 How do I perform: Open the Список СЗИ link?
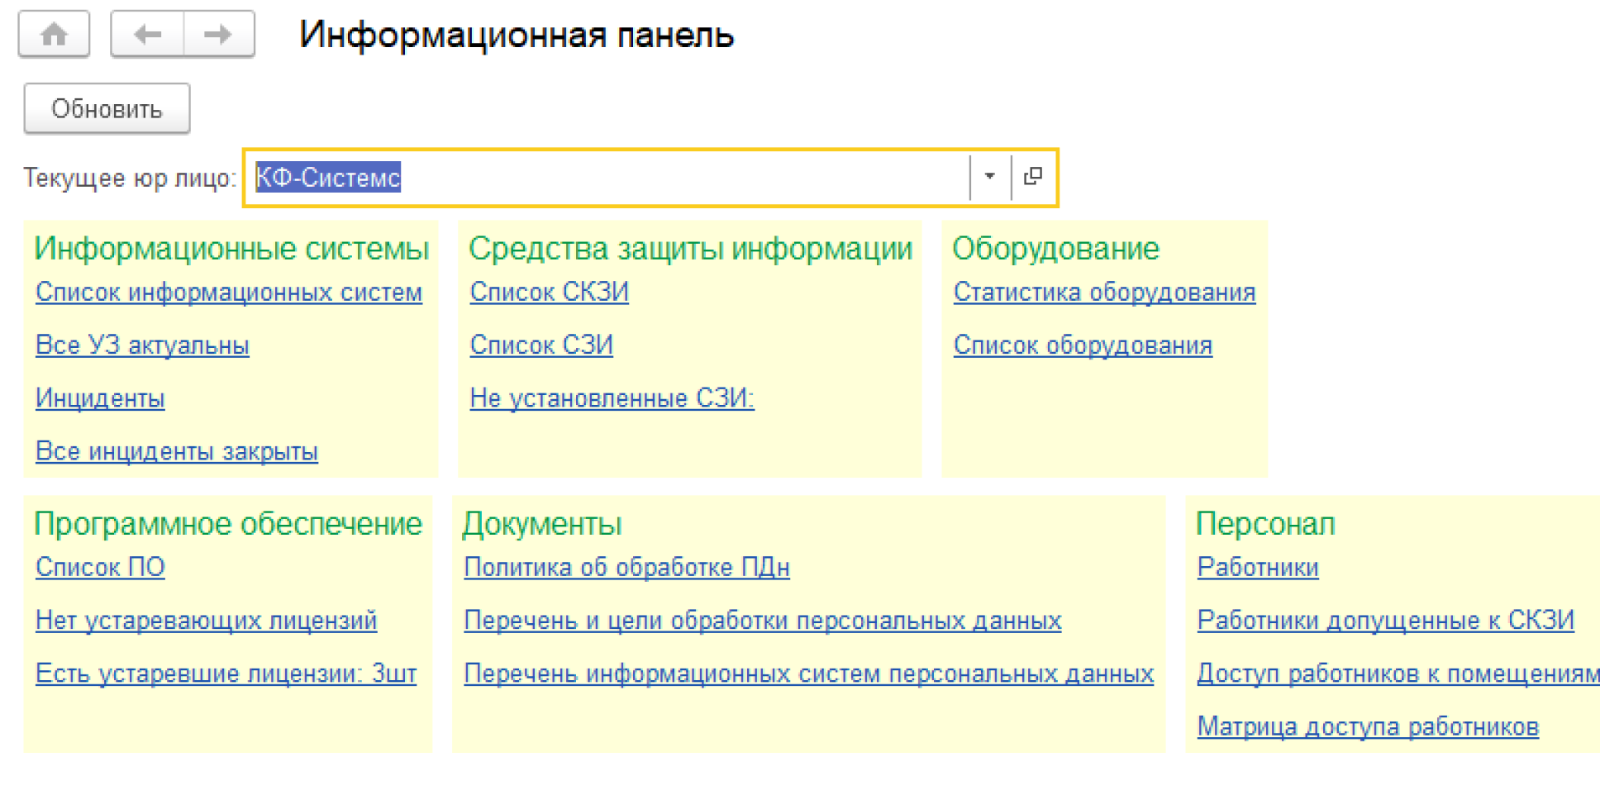click(x=541, y=345)
